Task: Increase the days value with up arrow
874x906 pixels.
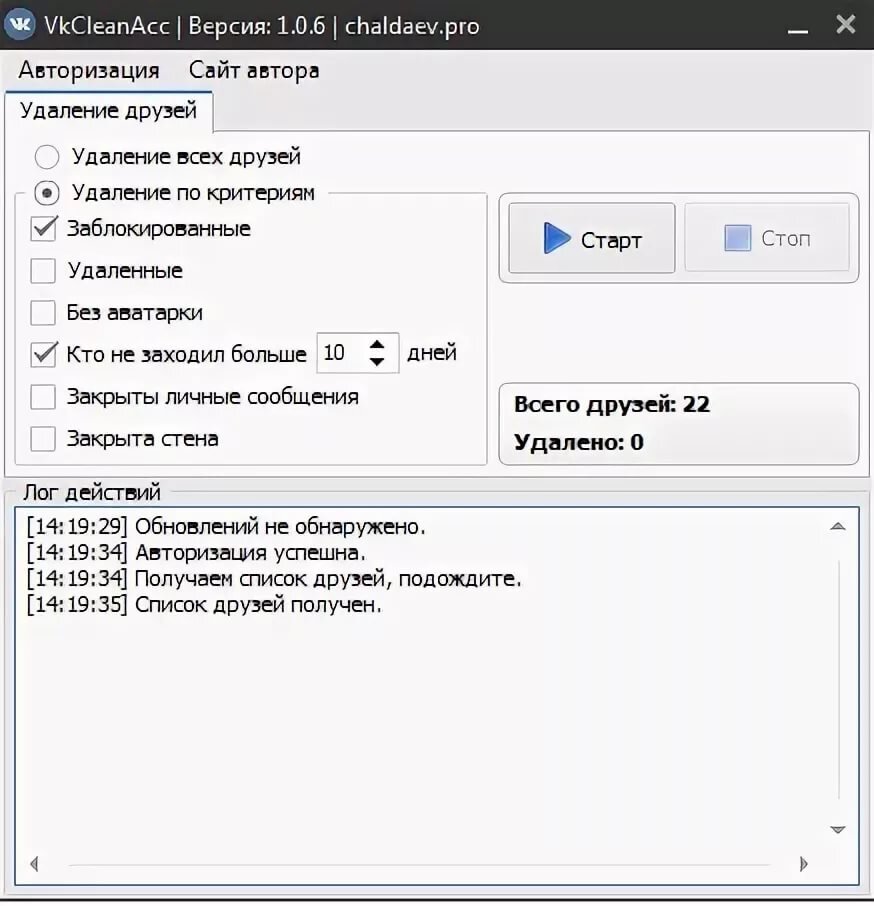Action: click(x=377, y=344)
